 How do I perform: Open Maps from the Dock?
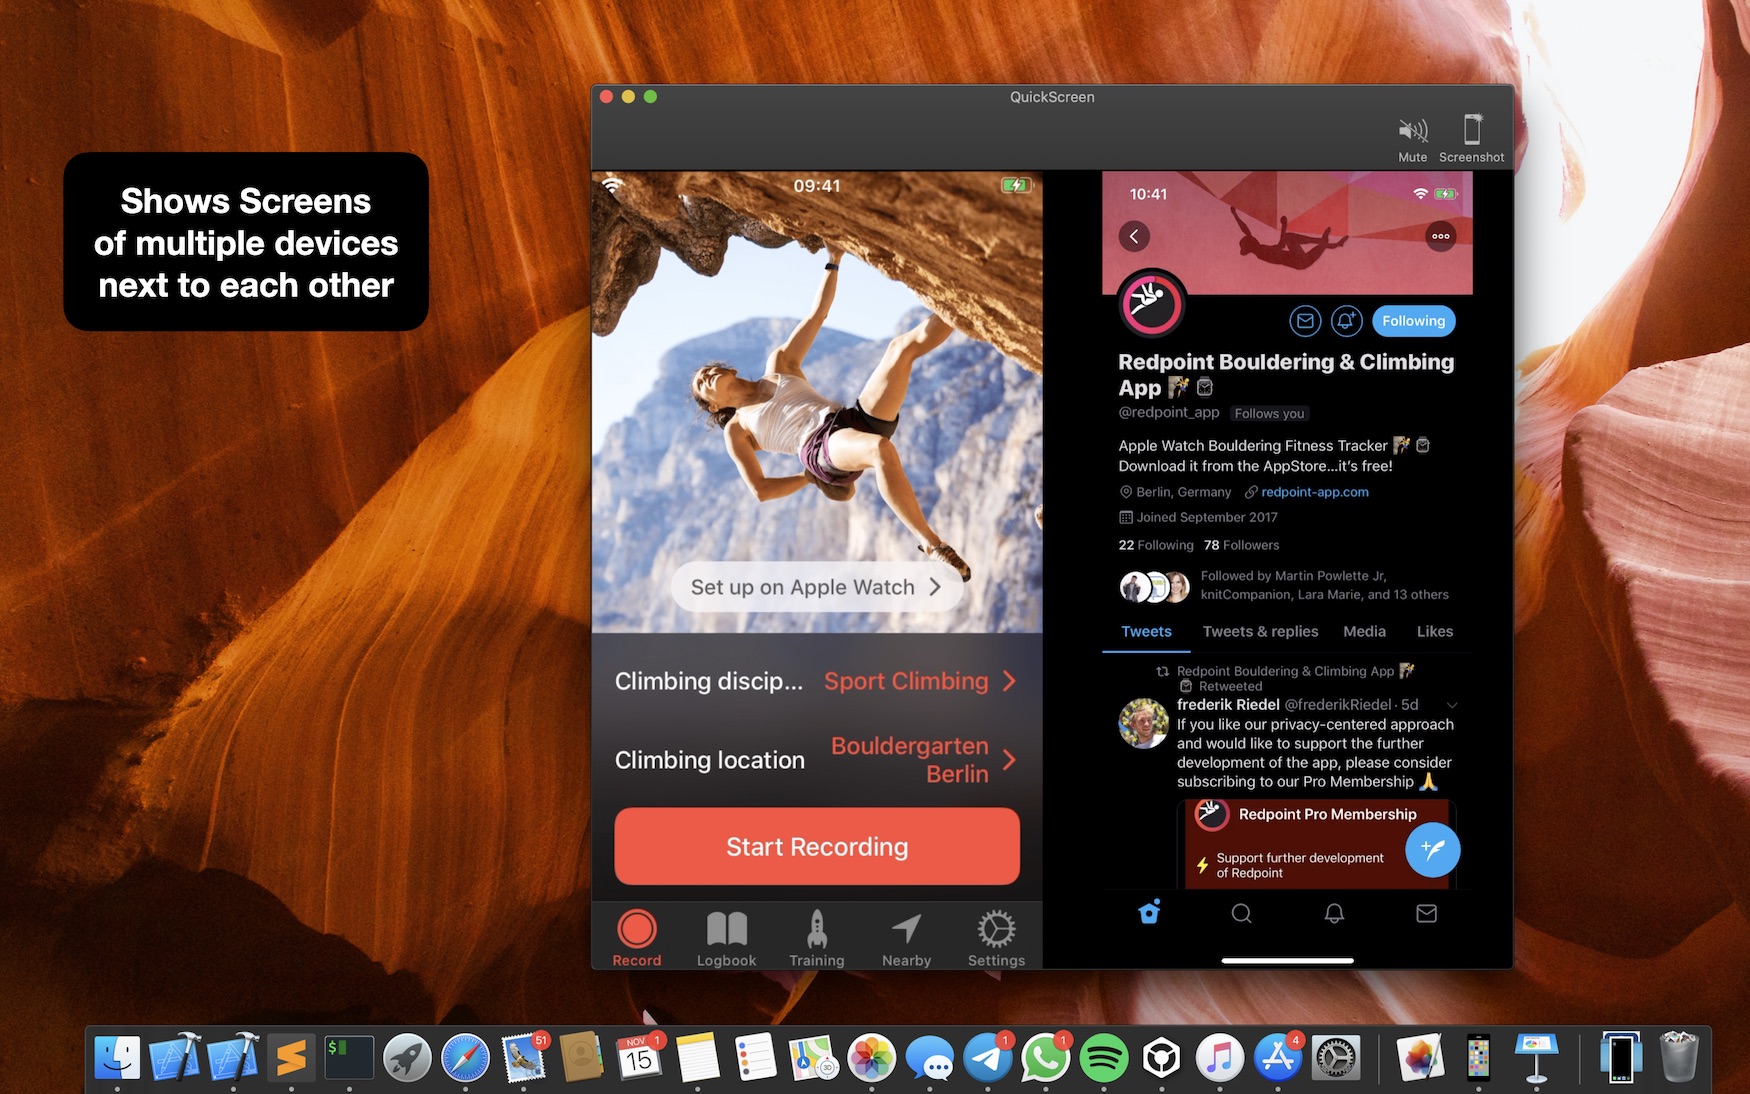[814, 1058]
